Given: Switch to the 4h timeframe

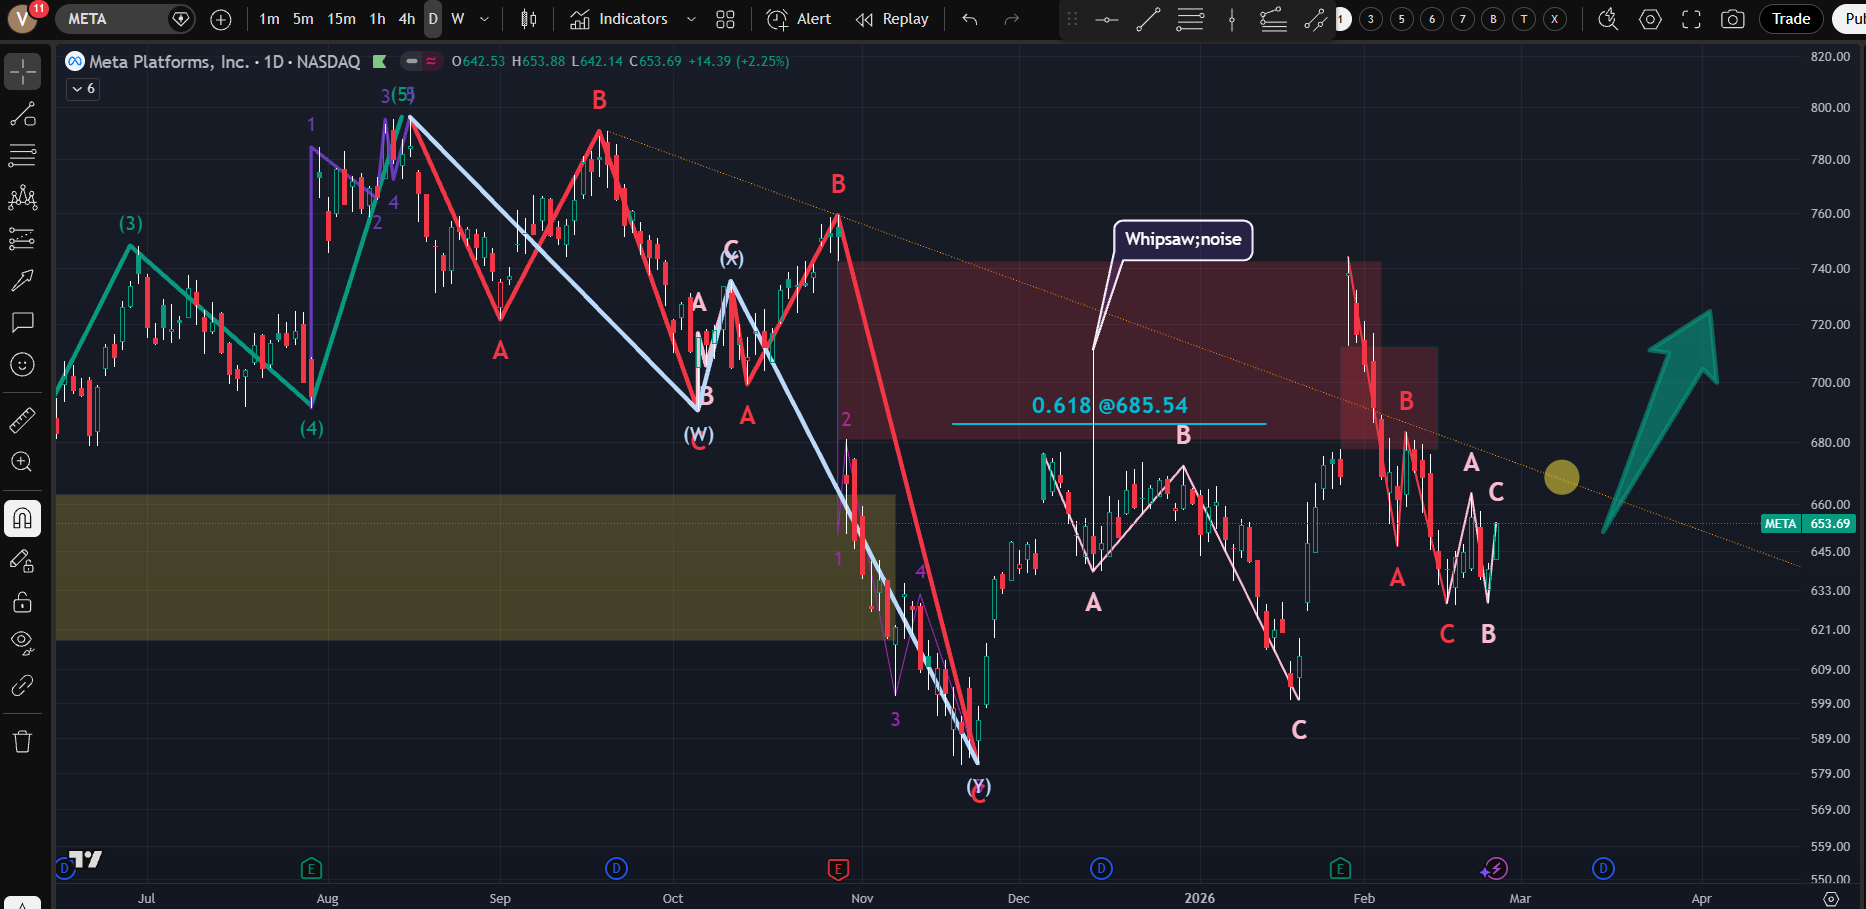Looking at the screenshot, I should tap(406, 19).
